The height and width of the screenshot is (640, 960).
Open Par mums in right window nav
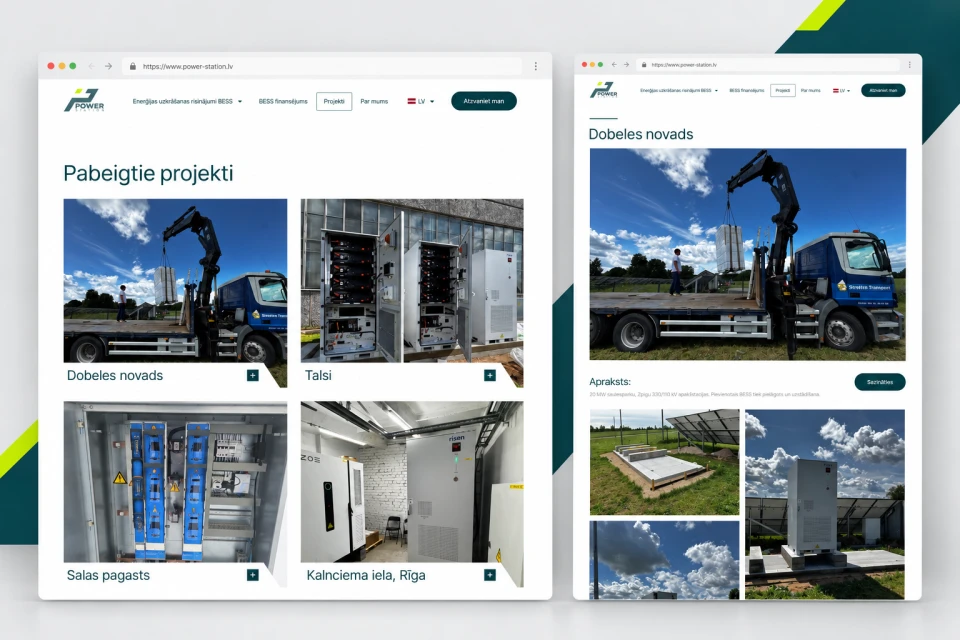pos(811,91)
